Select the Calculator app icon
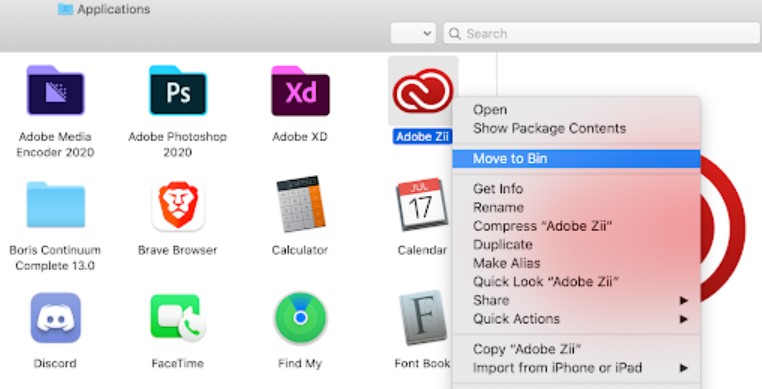 pyautogui.click(x=300, y=204)
